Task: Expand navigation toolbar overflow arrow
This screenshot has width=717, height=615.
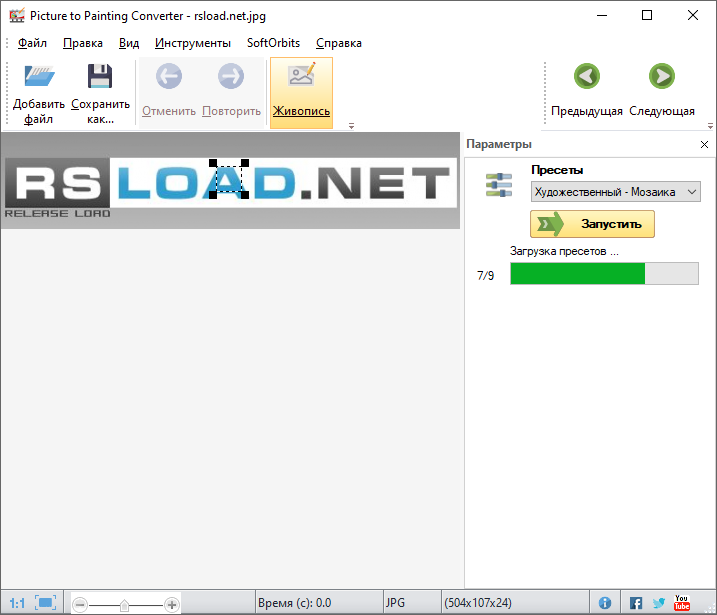Action: (x=710, y=126)
